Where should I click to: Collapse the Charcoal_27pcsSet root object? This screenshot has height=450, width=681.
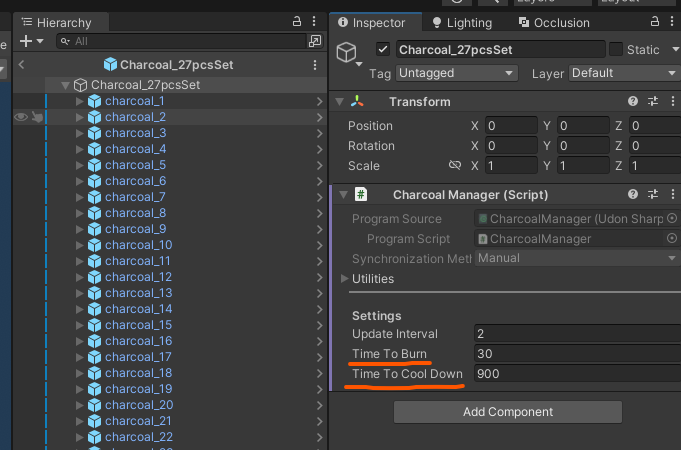66,85
